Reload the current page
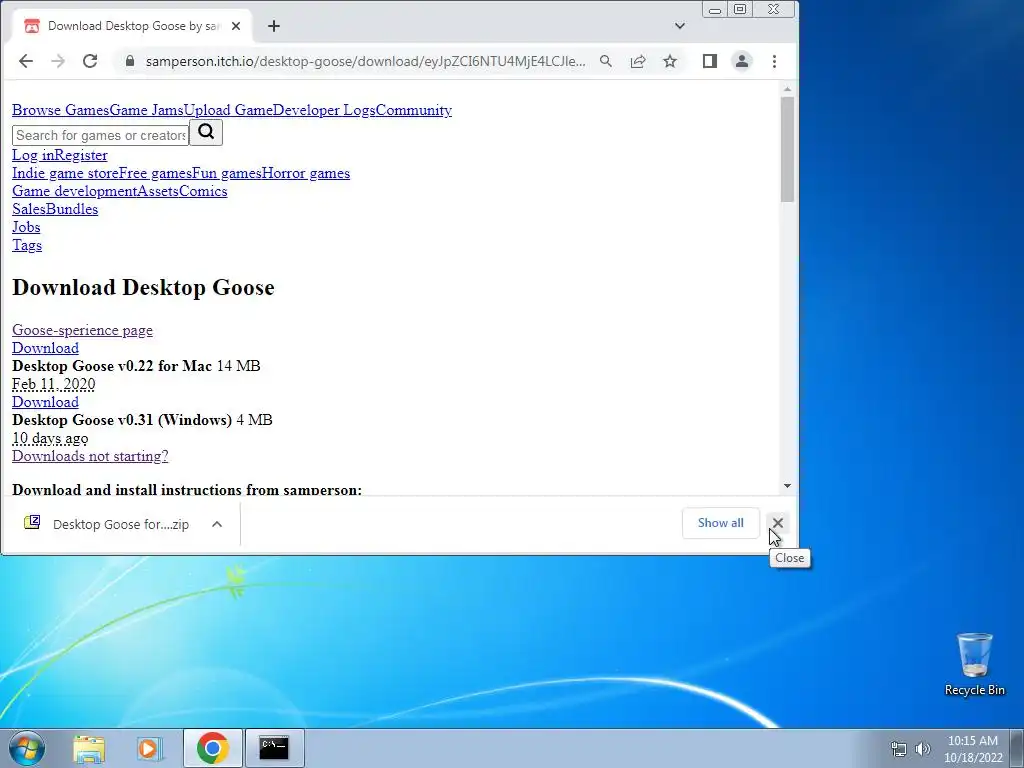Viewport: 1024px width, 768px height. pyautogui.click(x=90, y=61)
